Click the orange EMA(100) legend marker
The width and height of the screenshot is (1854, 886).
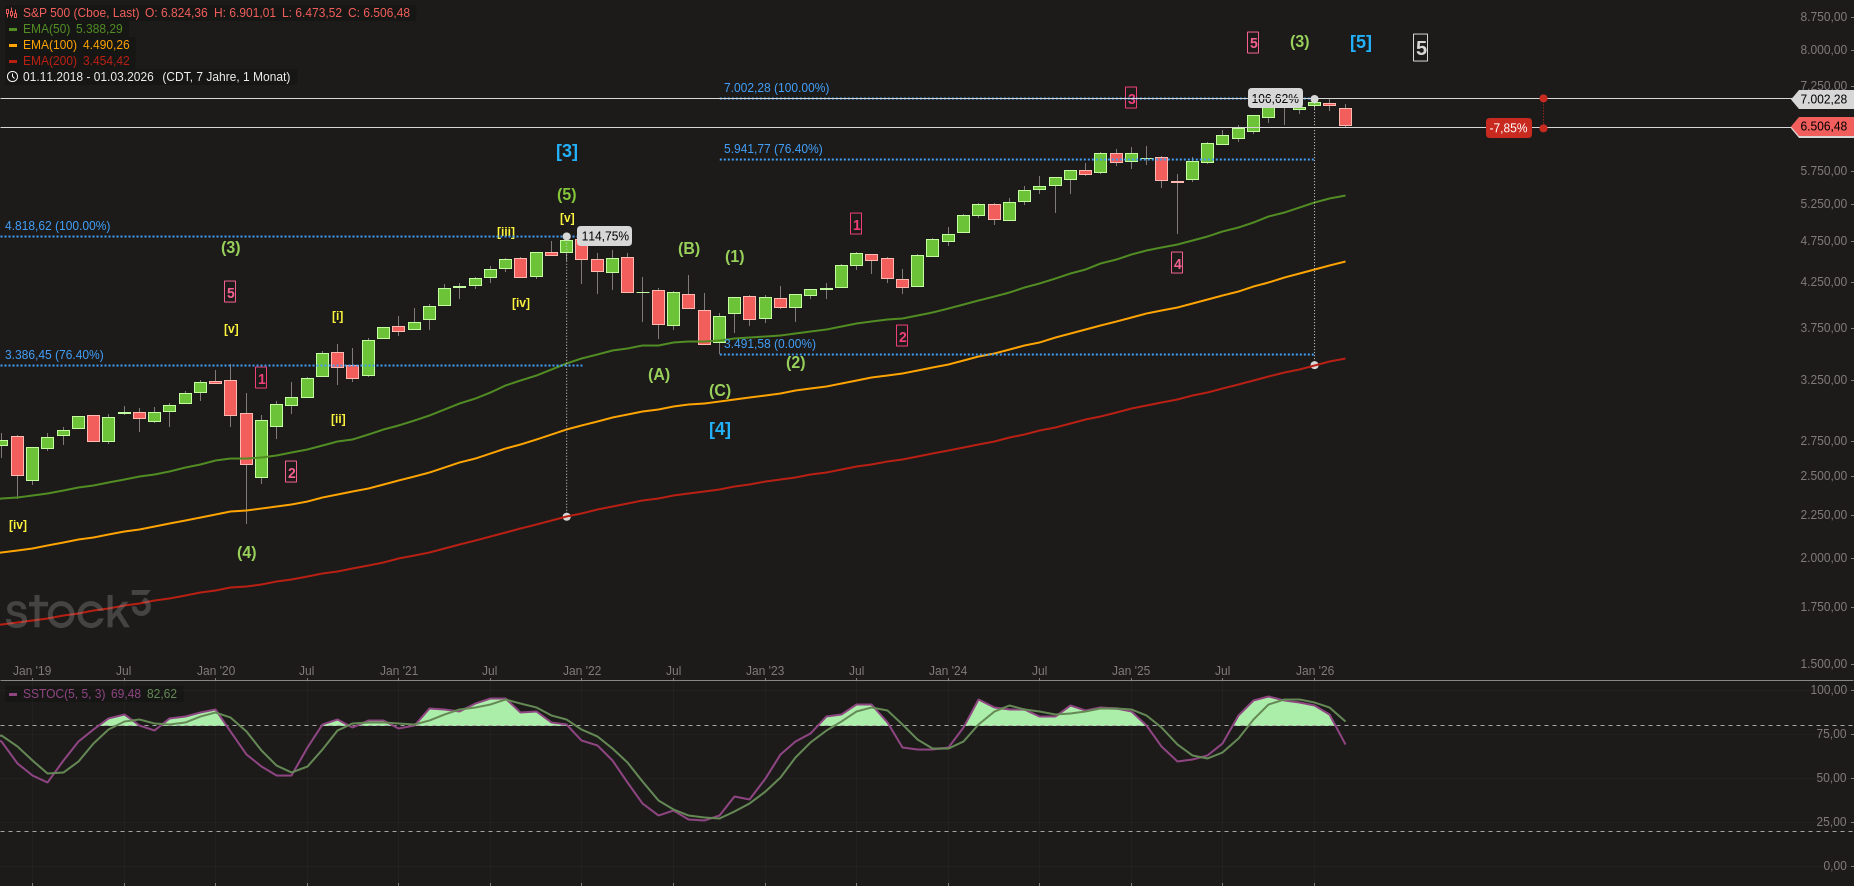click(x=13, y=46)
